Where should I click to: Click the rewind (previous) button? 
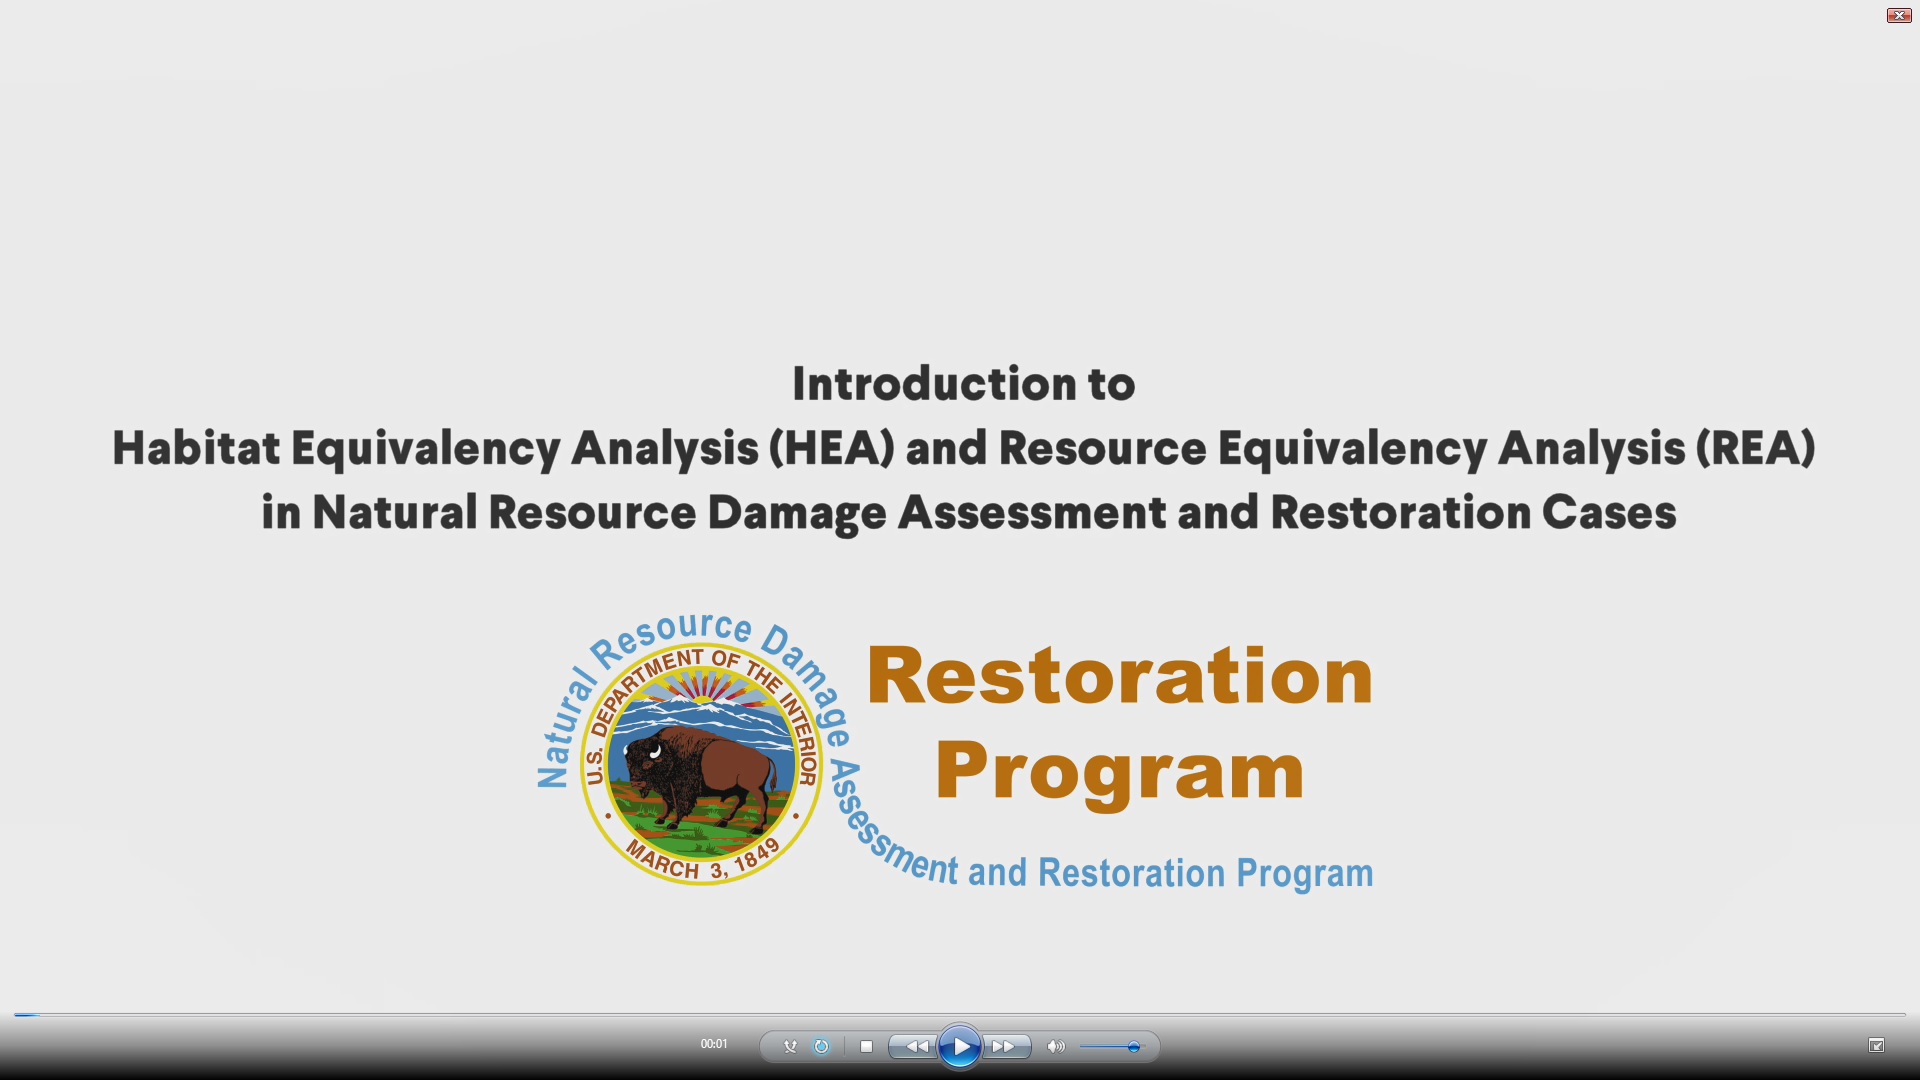coord(914,1047)
